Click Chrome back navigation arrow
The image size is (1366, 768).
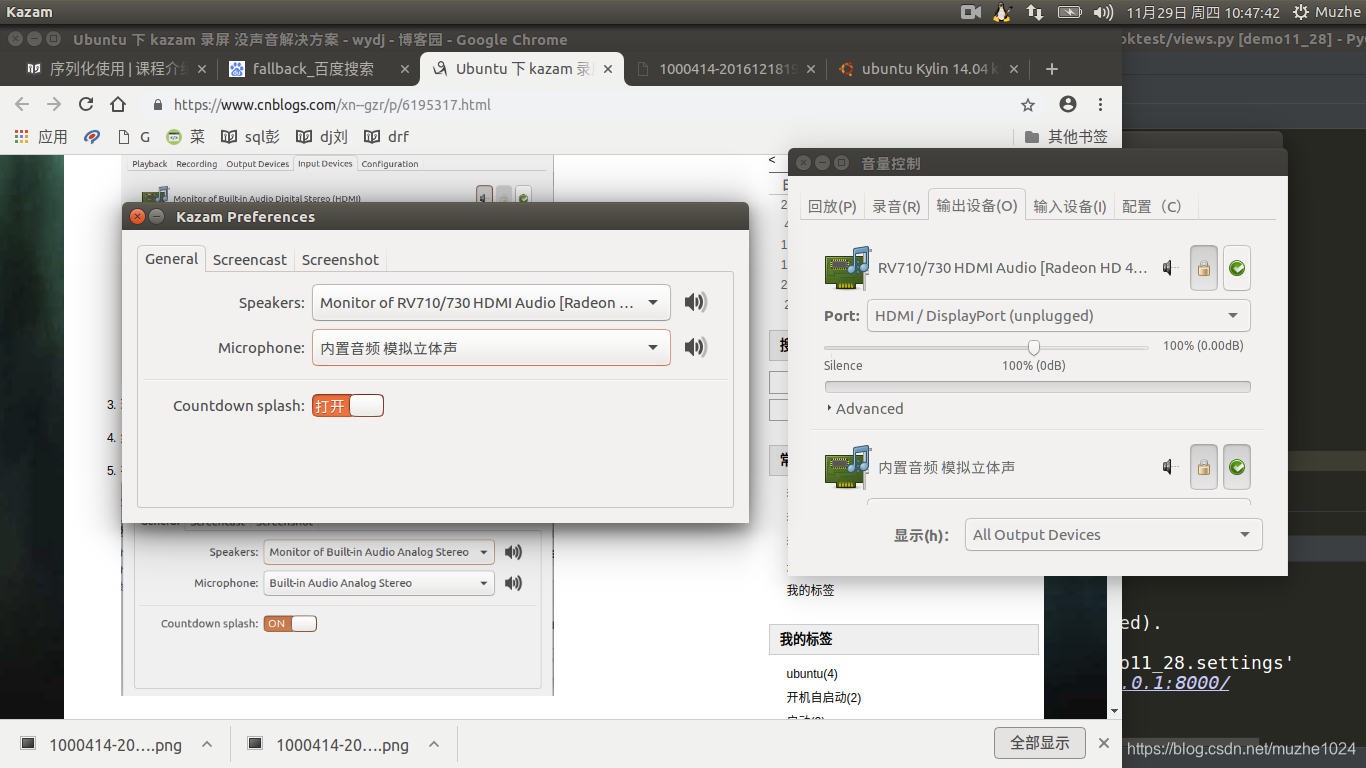22,104
